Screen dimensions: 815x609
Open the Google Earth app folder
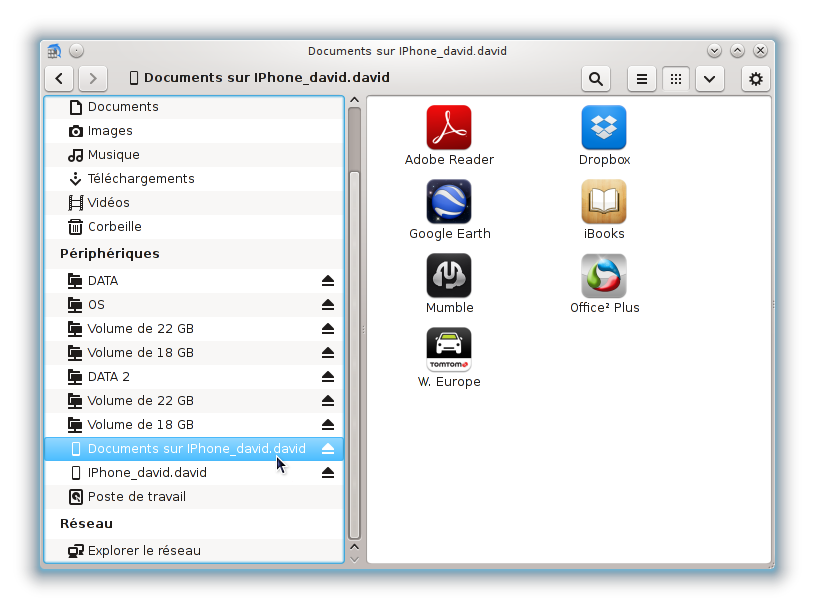tap(449, 210)
